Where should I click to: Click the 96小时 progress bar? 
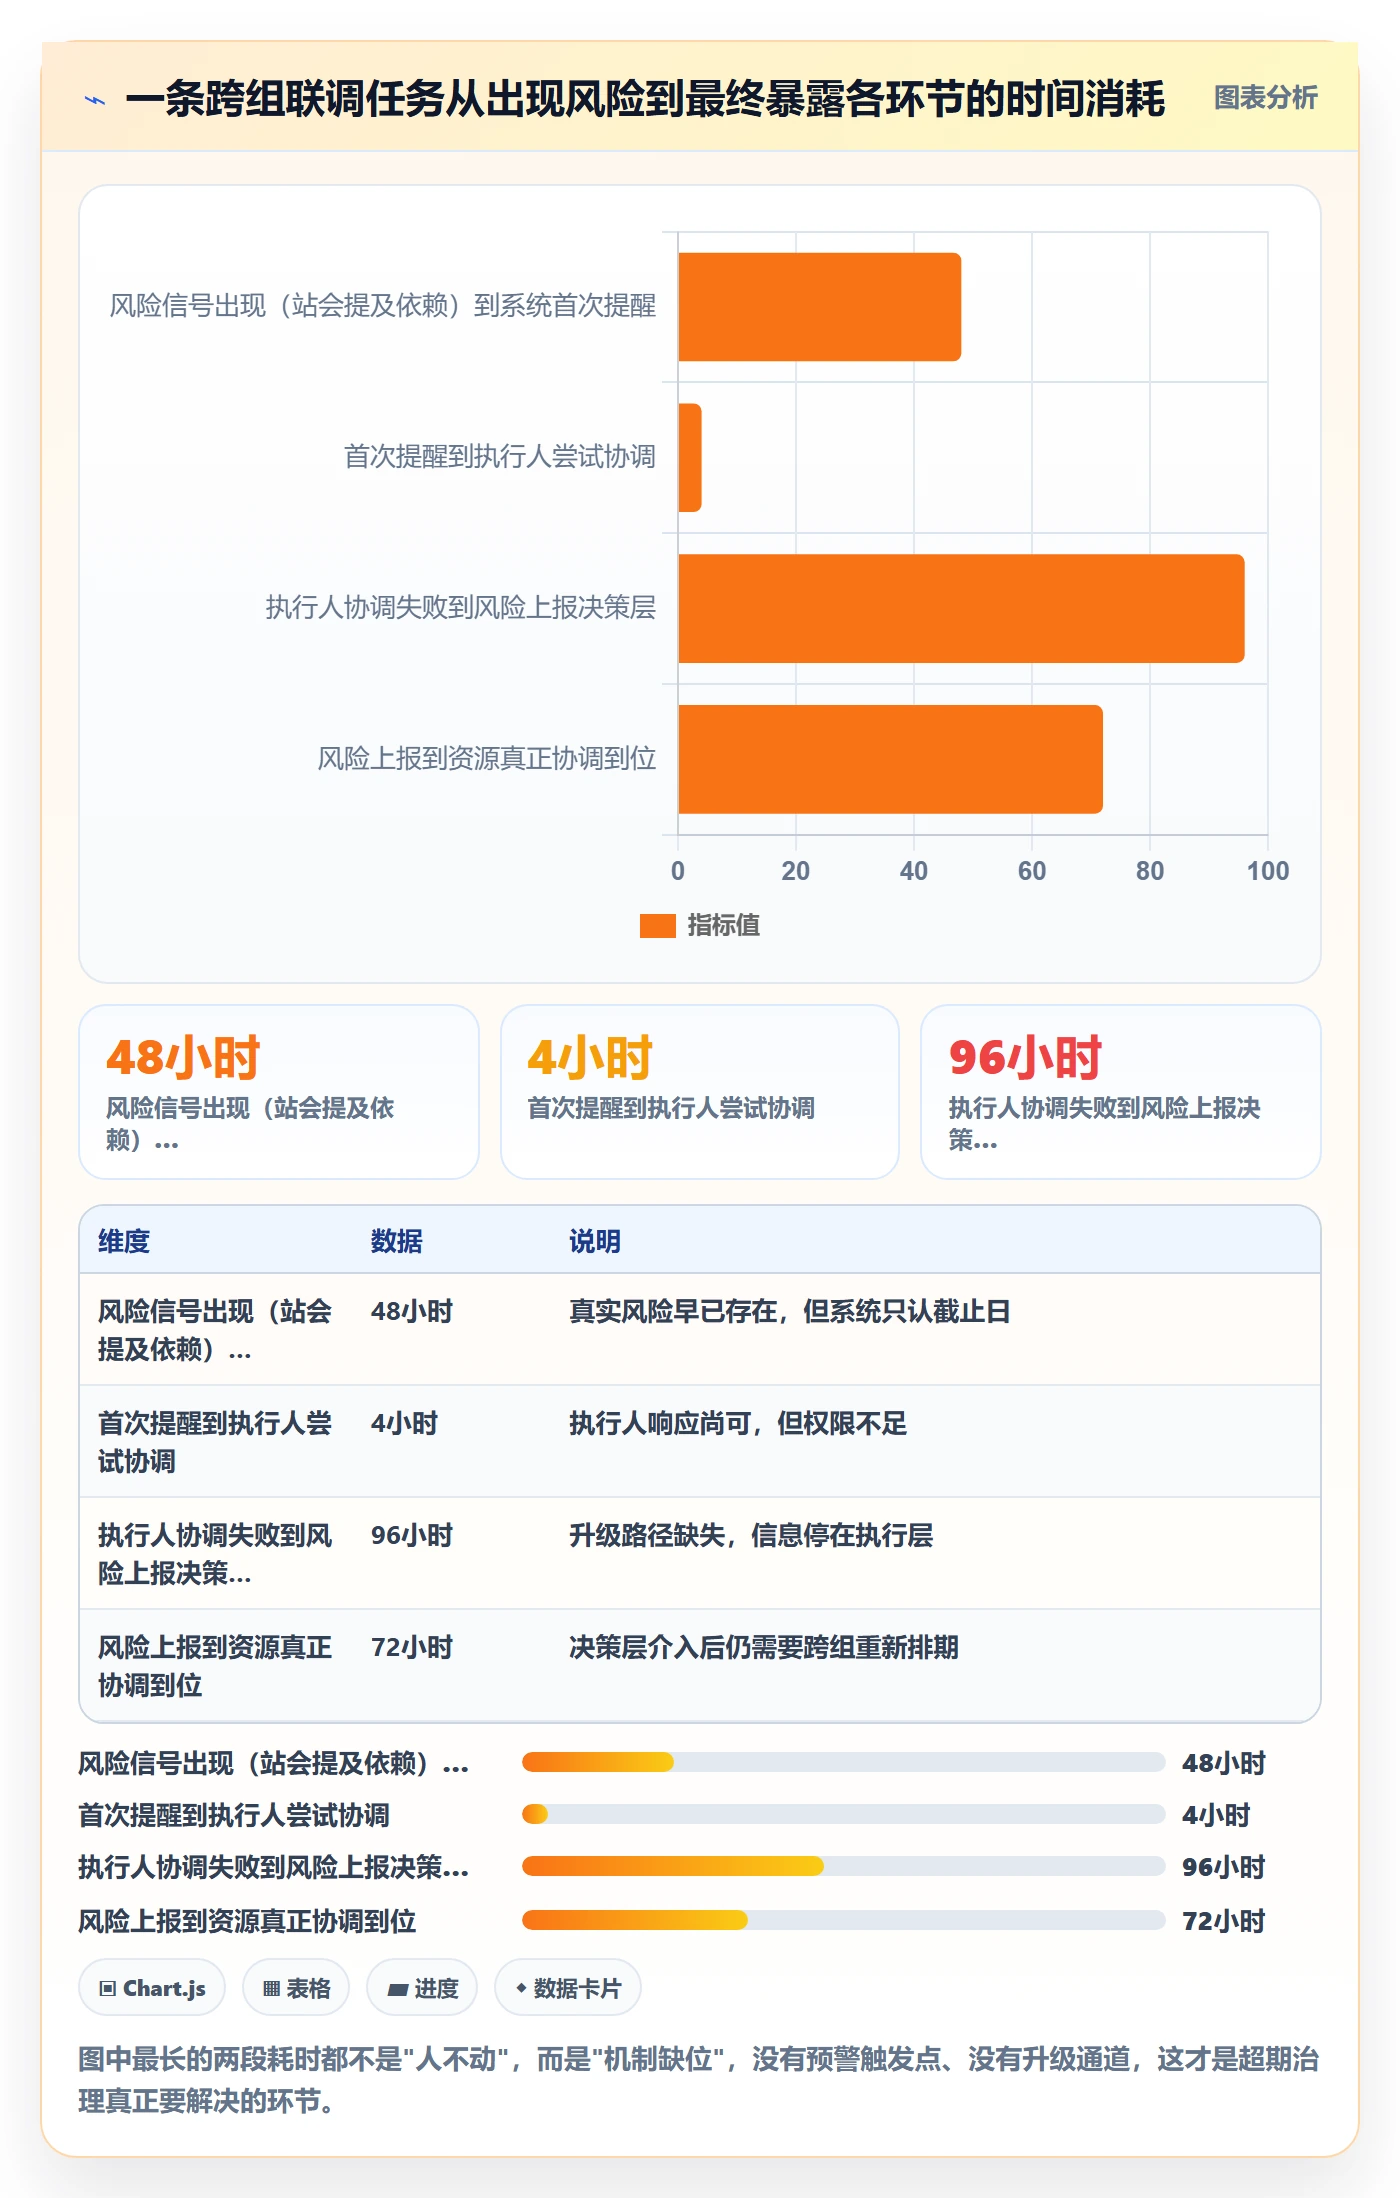pos(843,1866)
